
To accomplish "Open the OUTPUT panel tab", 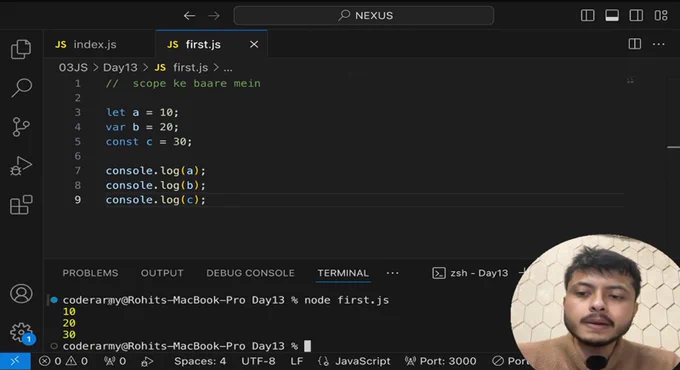I will (162, 273).
